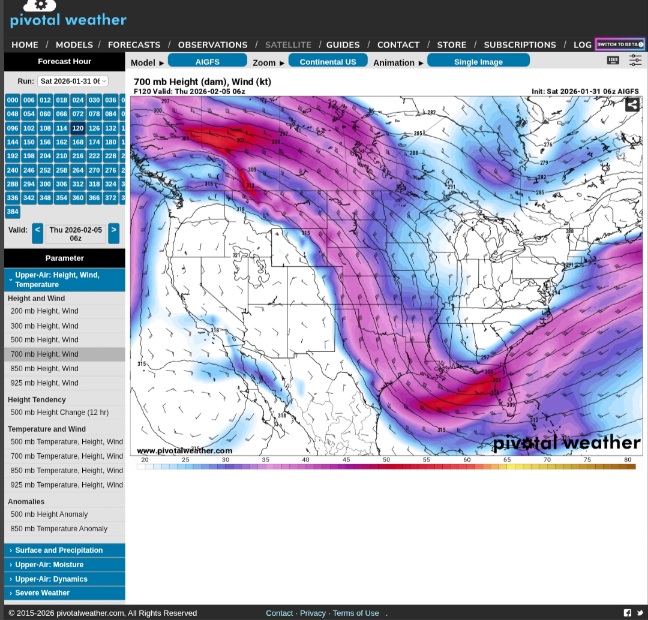The height and width of the screenshot is (620, 648).
Task: Expand the Severe Weather section
Action: 64,593
